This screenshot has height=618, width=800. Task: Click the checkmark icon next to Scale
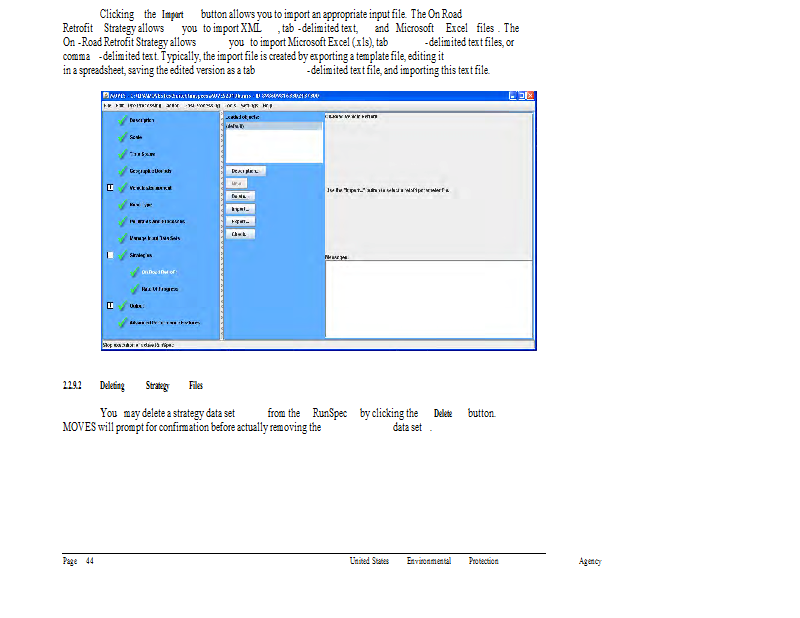tap(121, 137)
